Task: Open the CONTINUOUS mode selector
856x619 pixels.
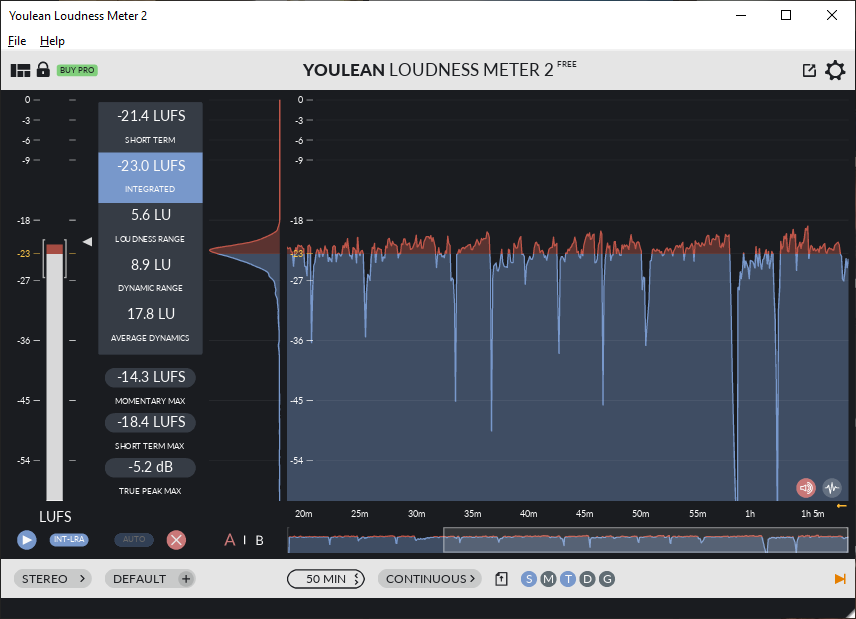Action: click(x=430, y=579)
